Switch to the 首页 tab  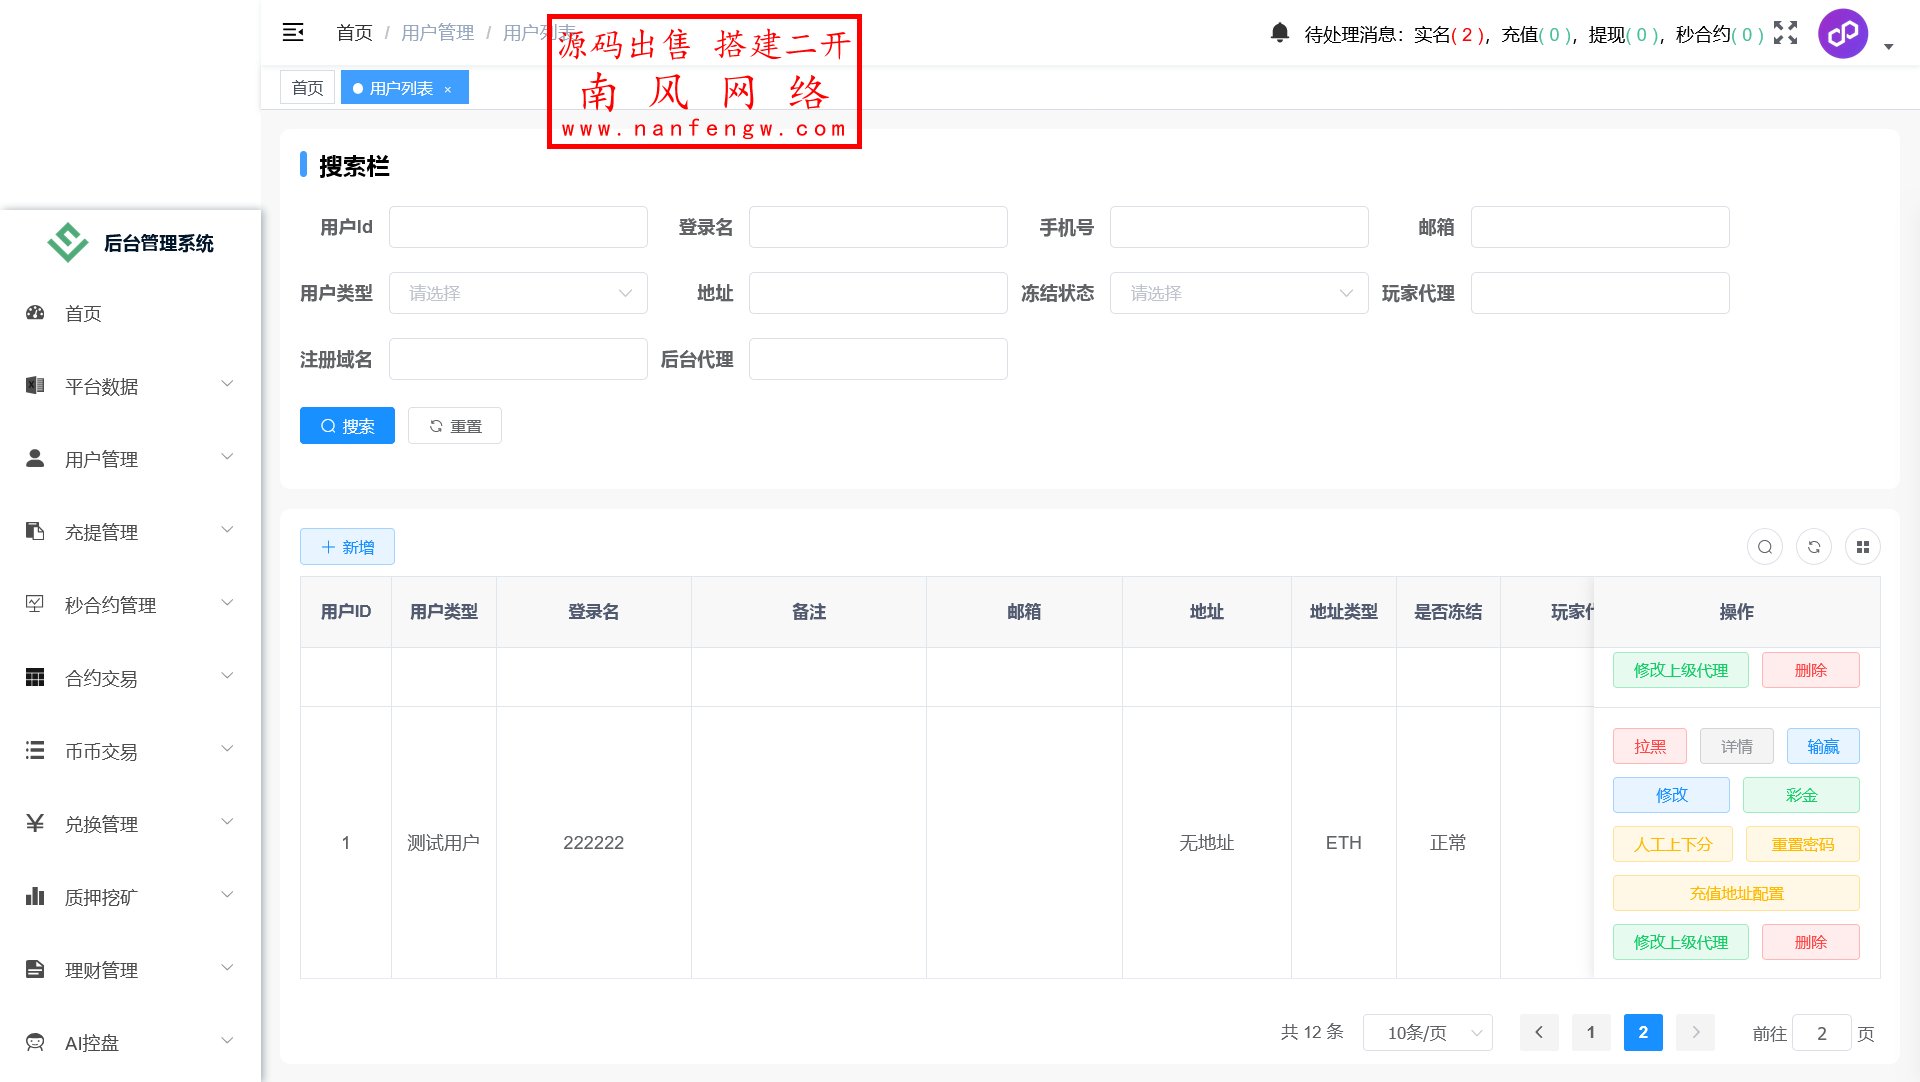click(307, 87)
